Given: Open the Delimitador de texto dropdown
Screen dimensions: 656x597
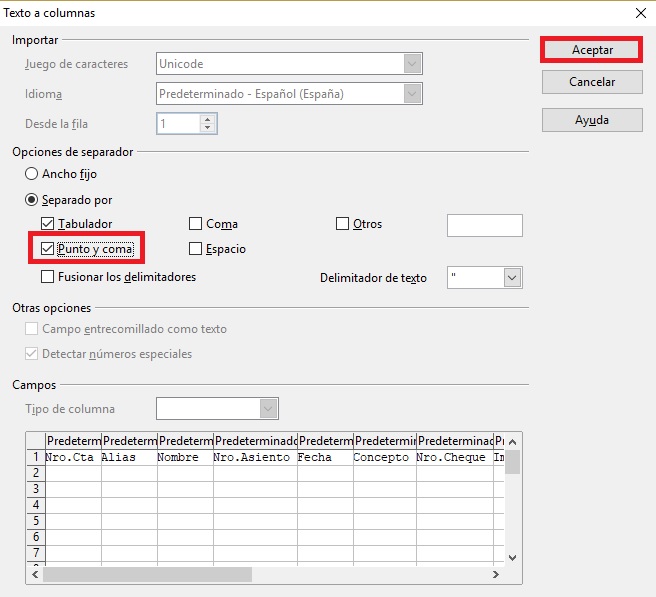Looking at the screenshot, I should click(512, 278).
